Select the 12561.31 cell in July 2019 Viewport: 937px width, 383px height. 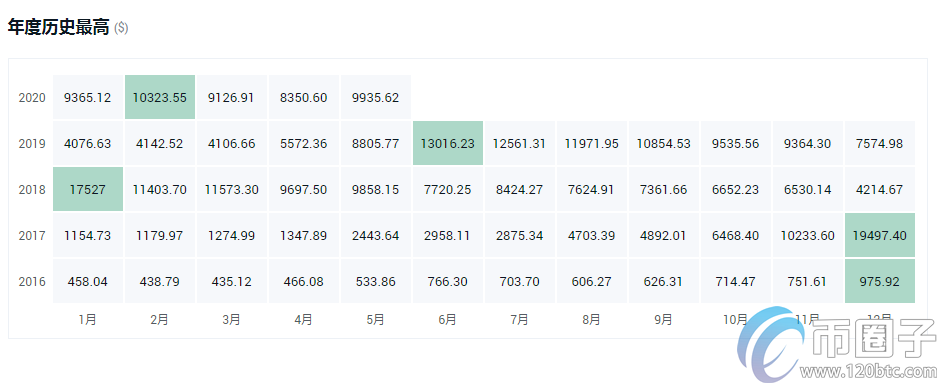tap(519, 143)
